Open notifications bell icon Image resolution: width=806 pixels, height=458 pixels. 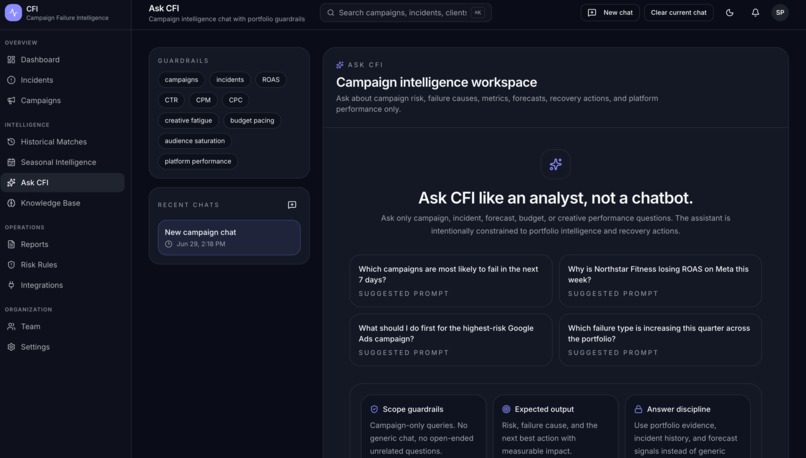click(x=755, y=13)
